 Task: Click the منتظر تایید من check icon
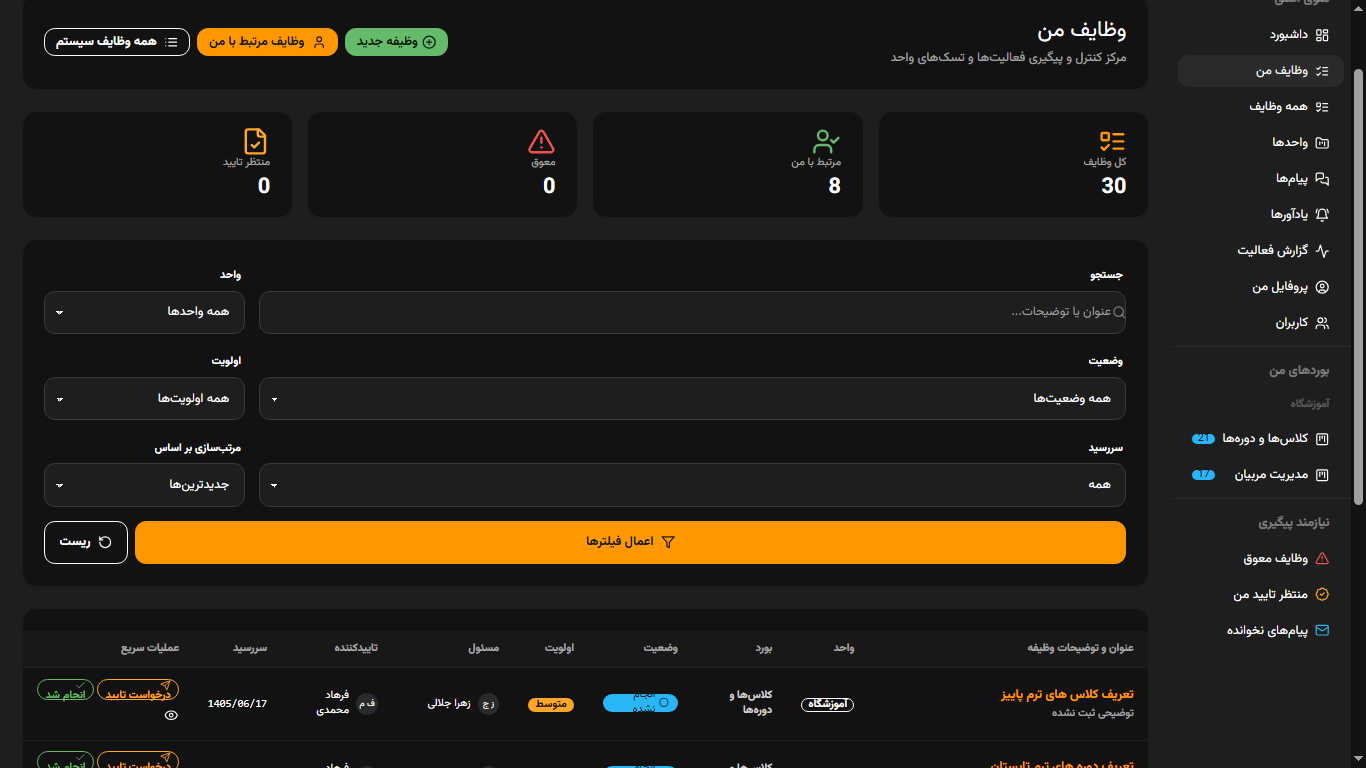pos(1322,595)
